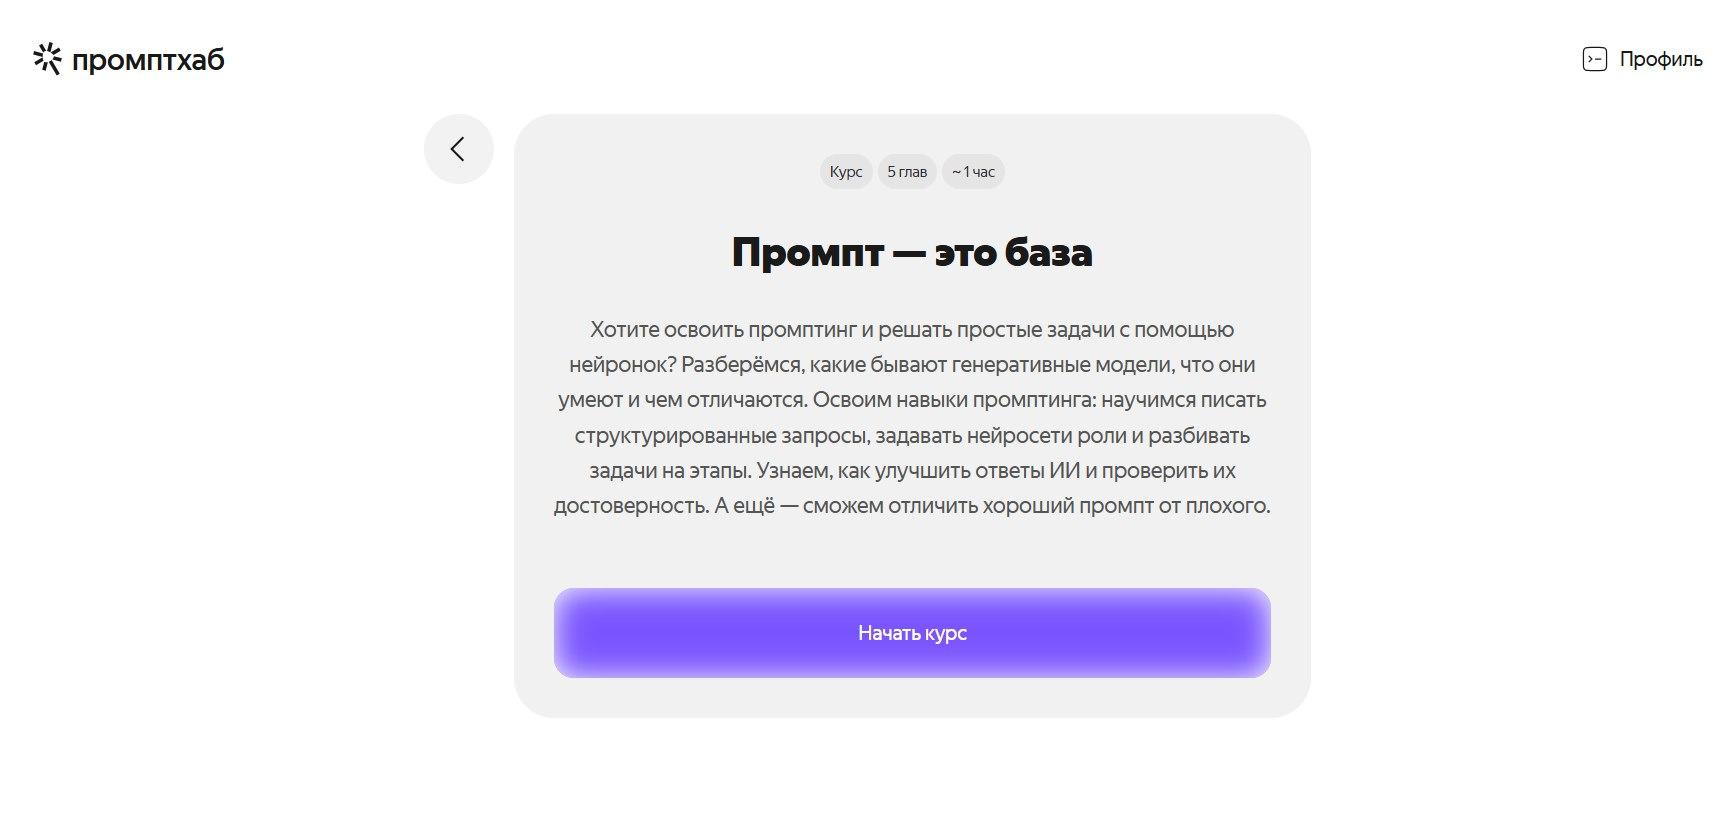Click the line starting with достоверность
Image resolution: width=1734 pixels, height=829 pixels.
pyautogui.click(x=911, y=506)
